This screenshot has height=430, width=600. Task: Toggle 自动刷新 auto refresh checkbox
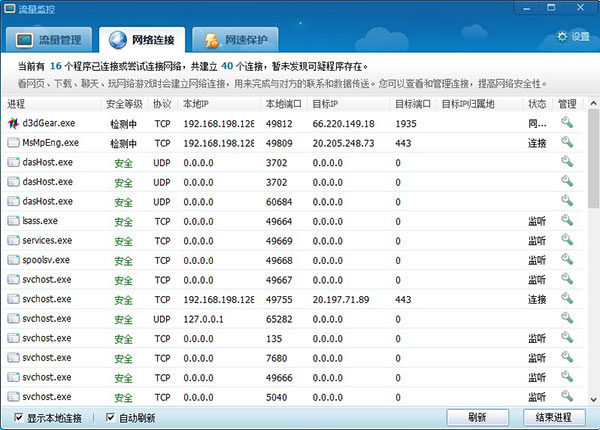pos(111,417)
